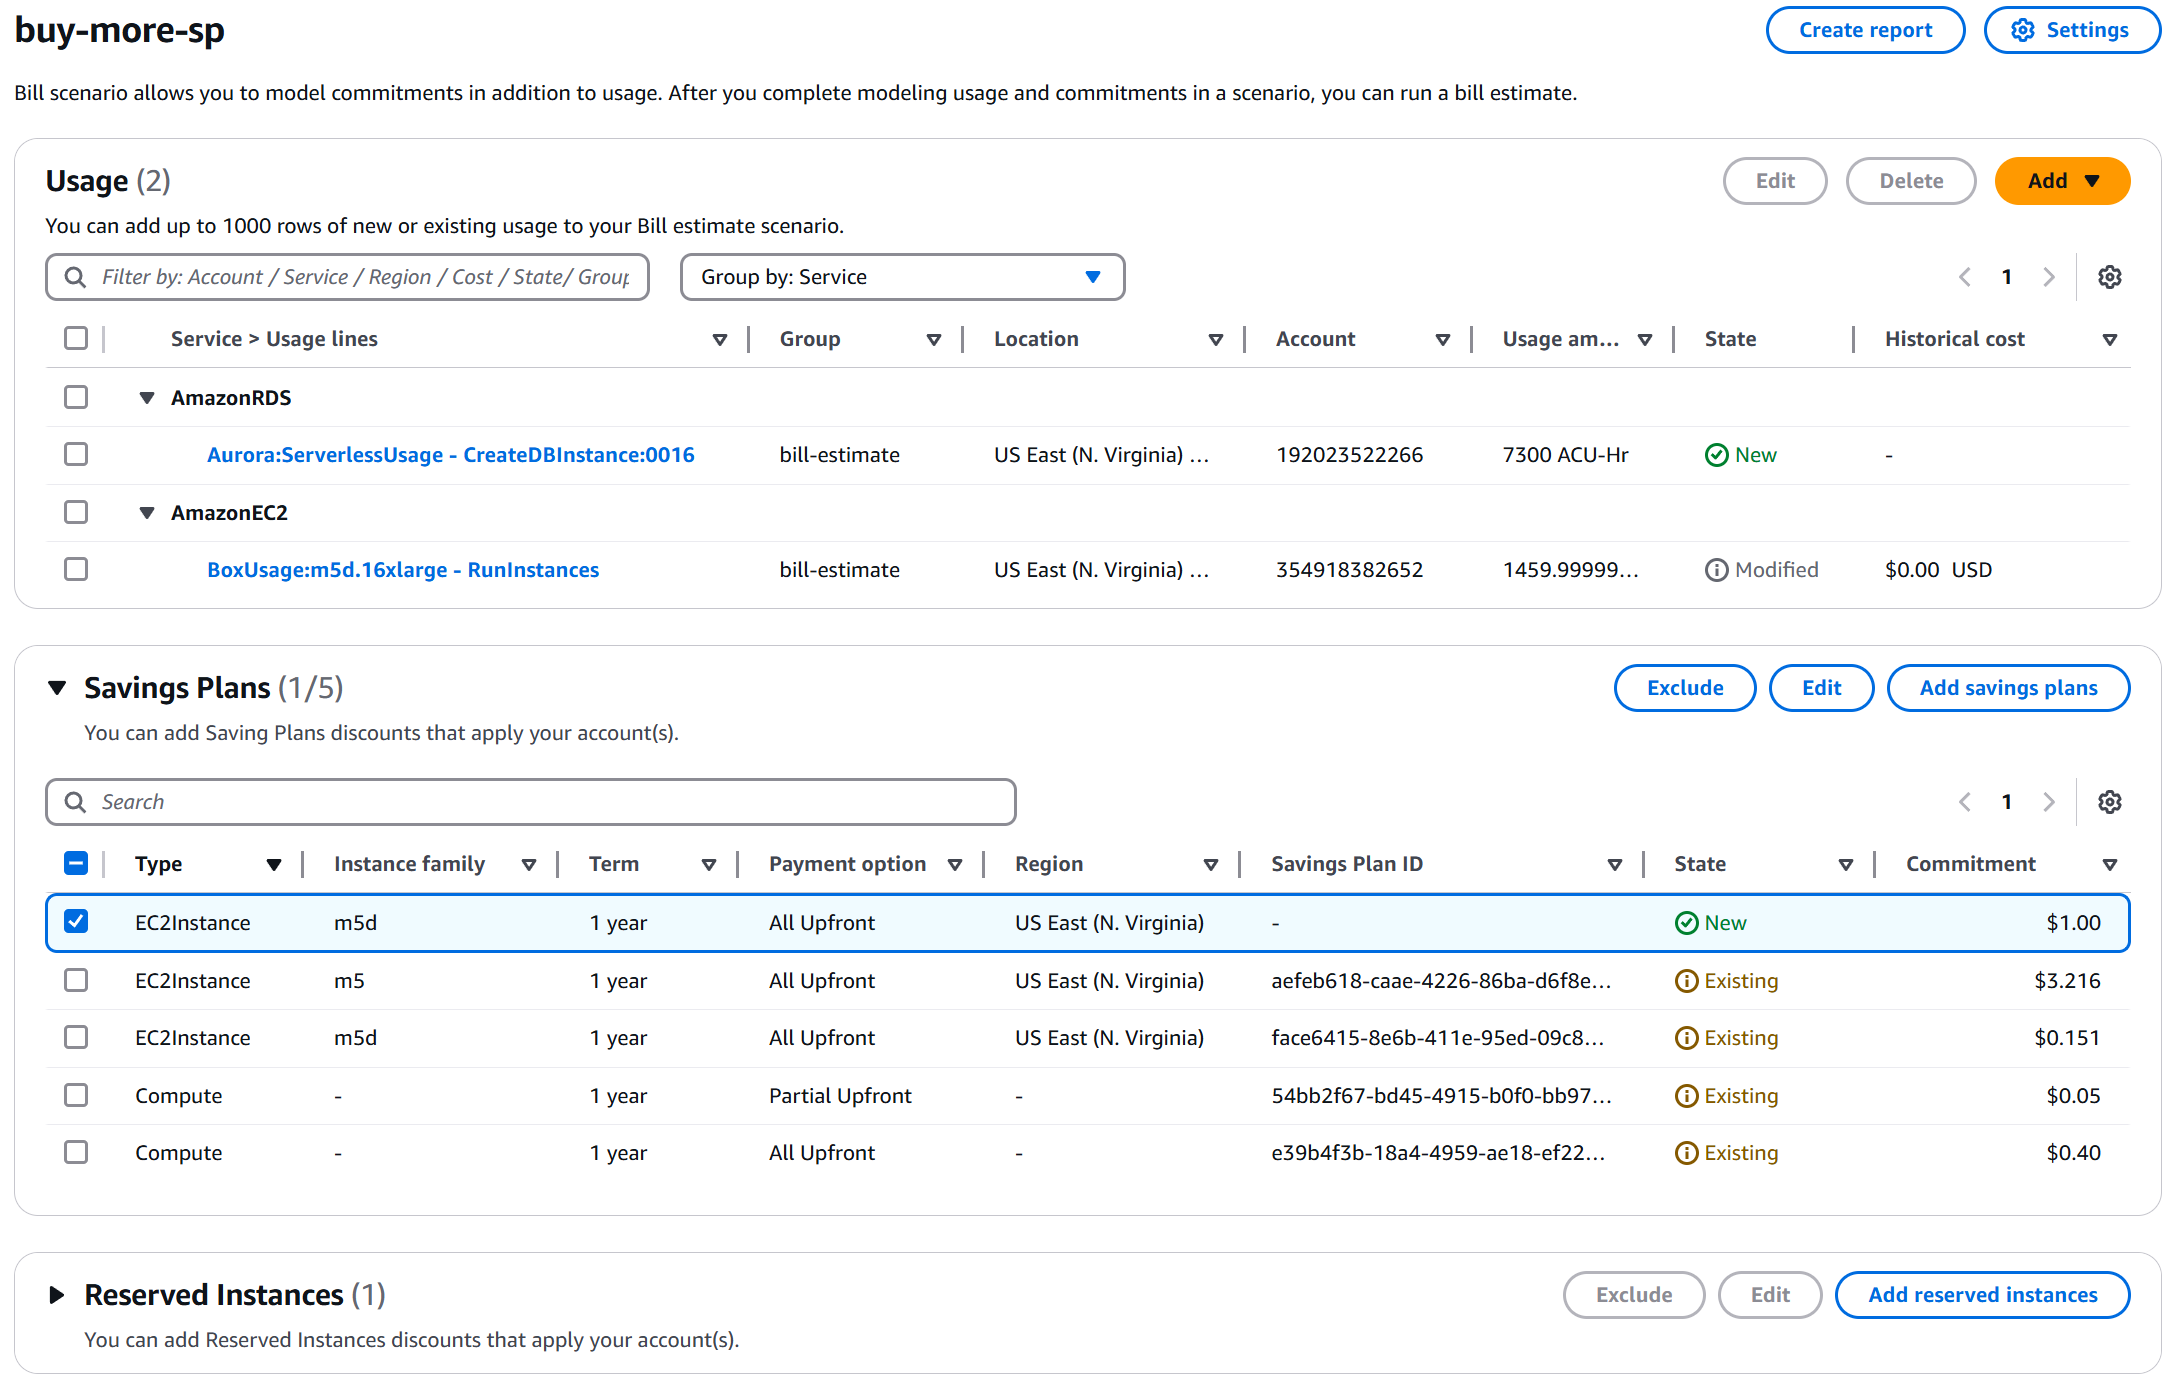The width and height of the screenshot is (2177, 1395).
Task: Expand the Reserved Instances section
Action: coord(57,1295)
